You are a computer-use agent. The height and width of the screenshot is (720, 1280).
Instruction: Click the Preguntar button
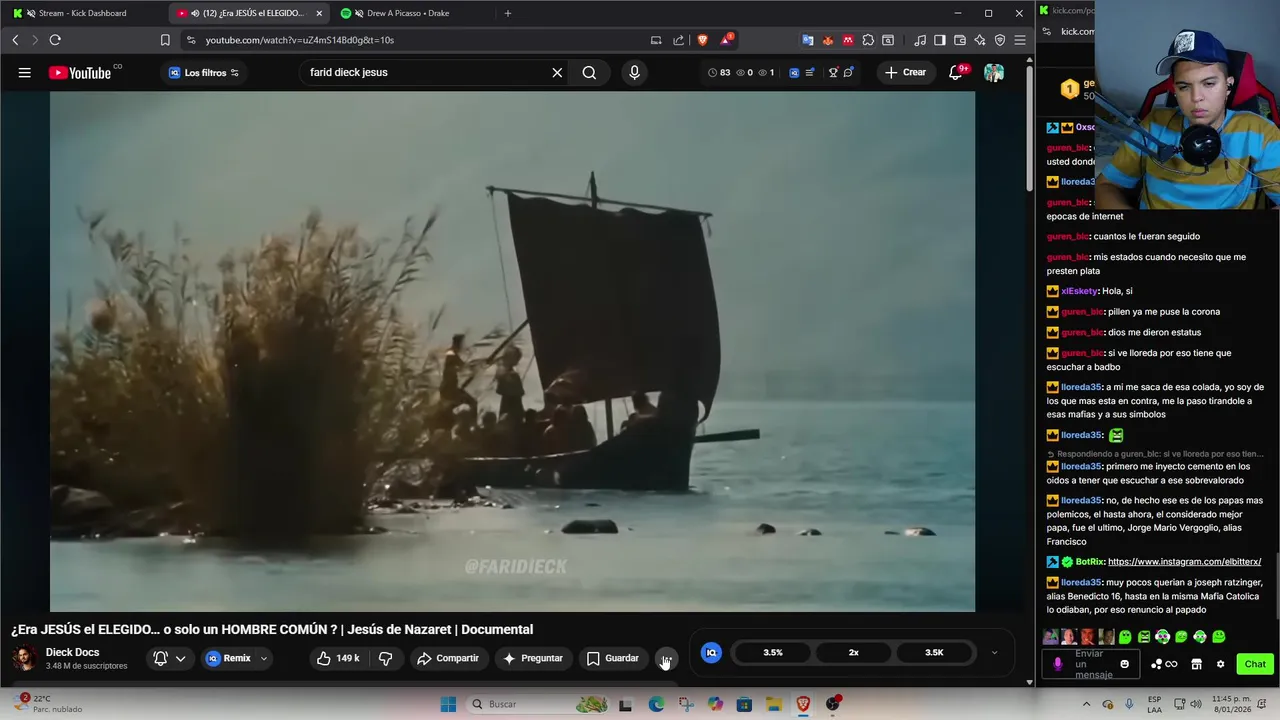point(533,658)
